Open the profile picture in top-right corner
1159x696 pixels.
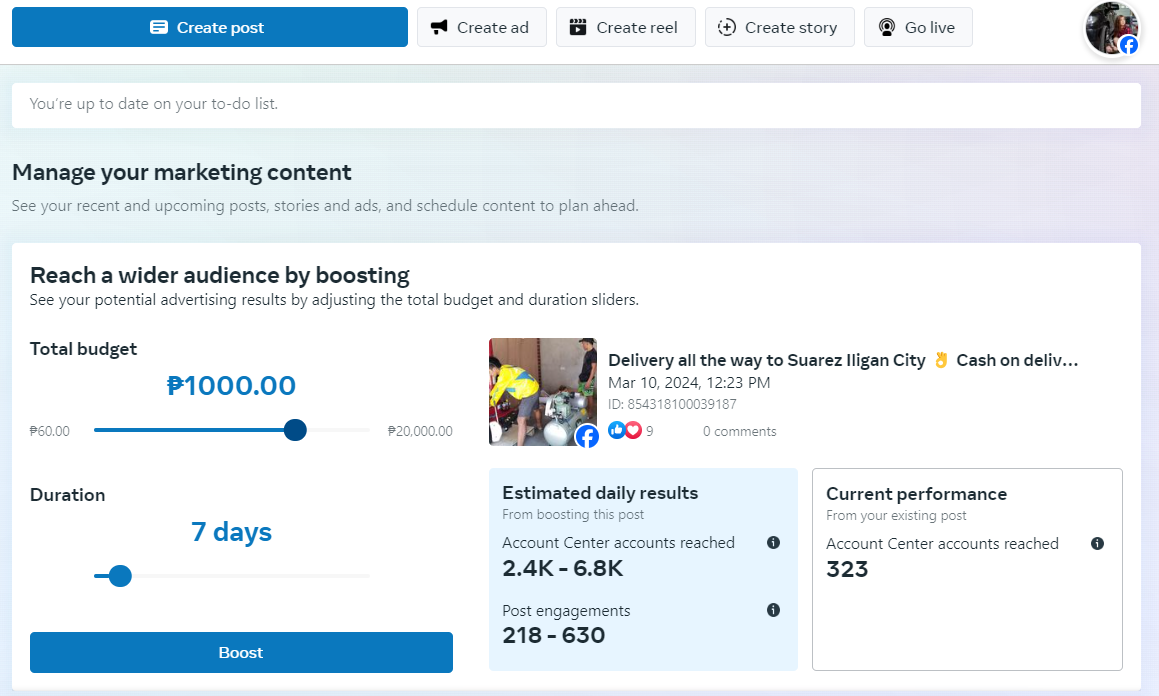1111,28
